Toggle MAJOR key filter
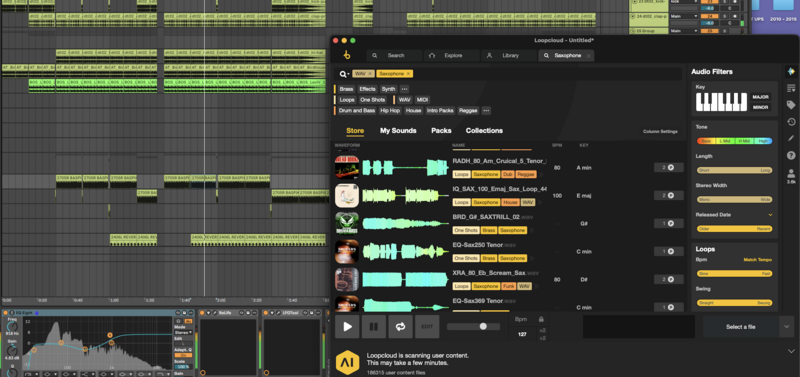 click(760, 97)
